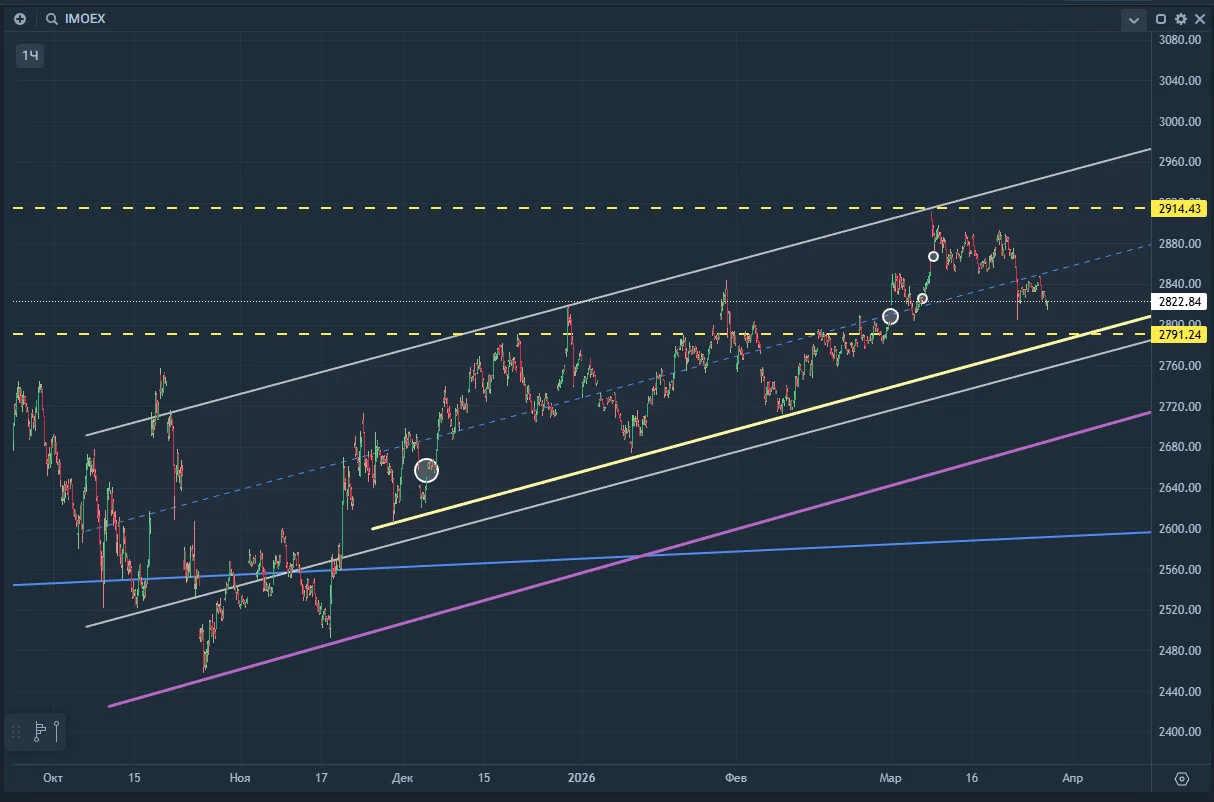Click the add chart plus icon

click(20, 19)
